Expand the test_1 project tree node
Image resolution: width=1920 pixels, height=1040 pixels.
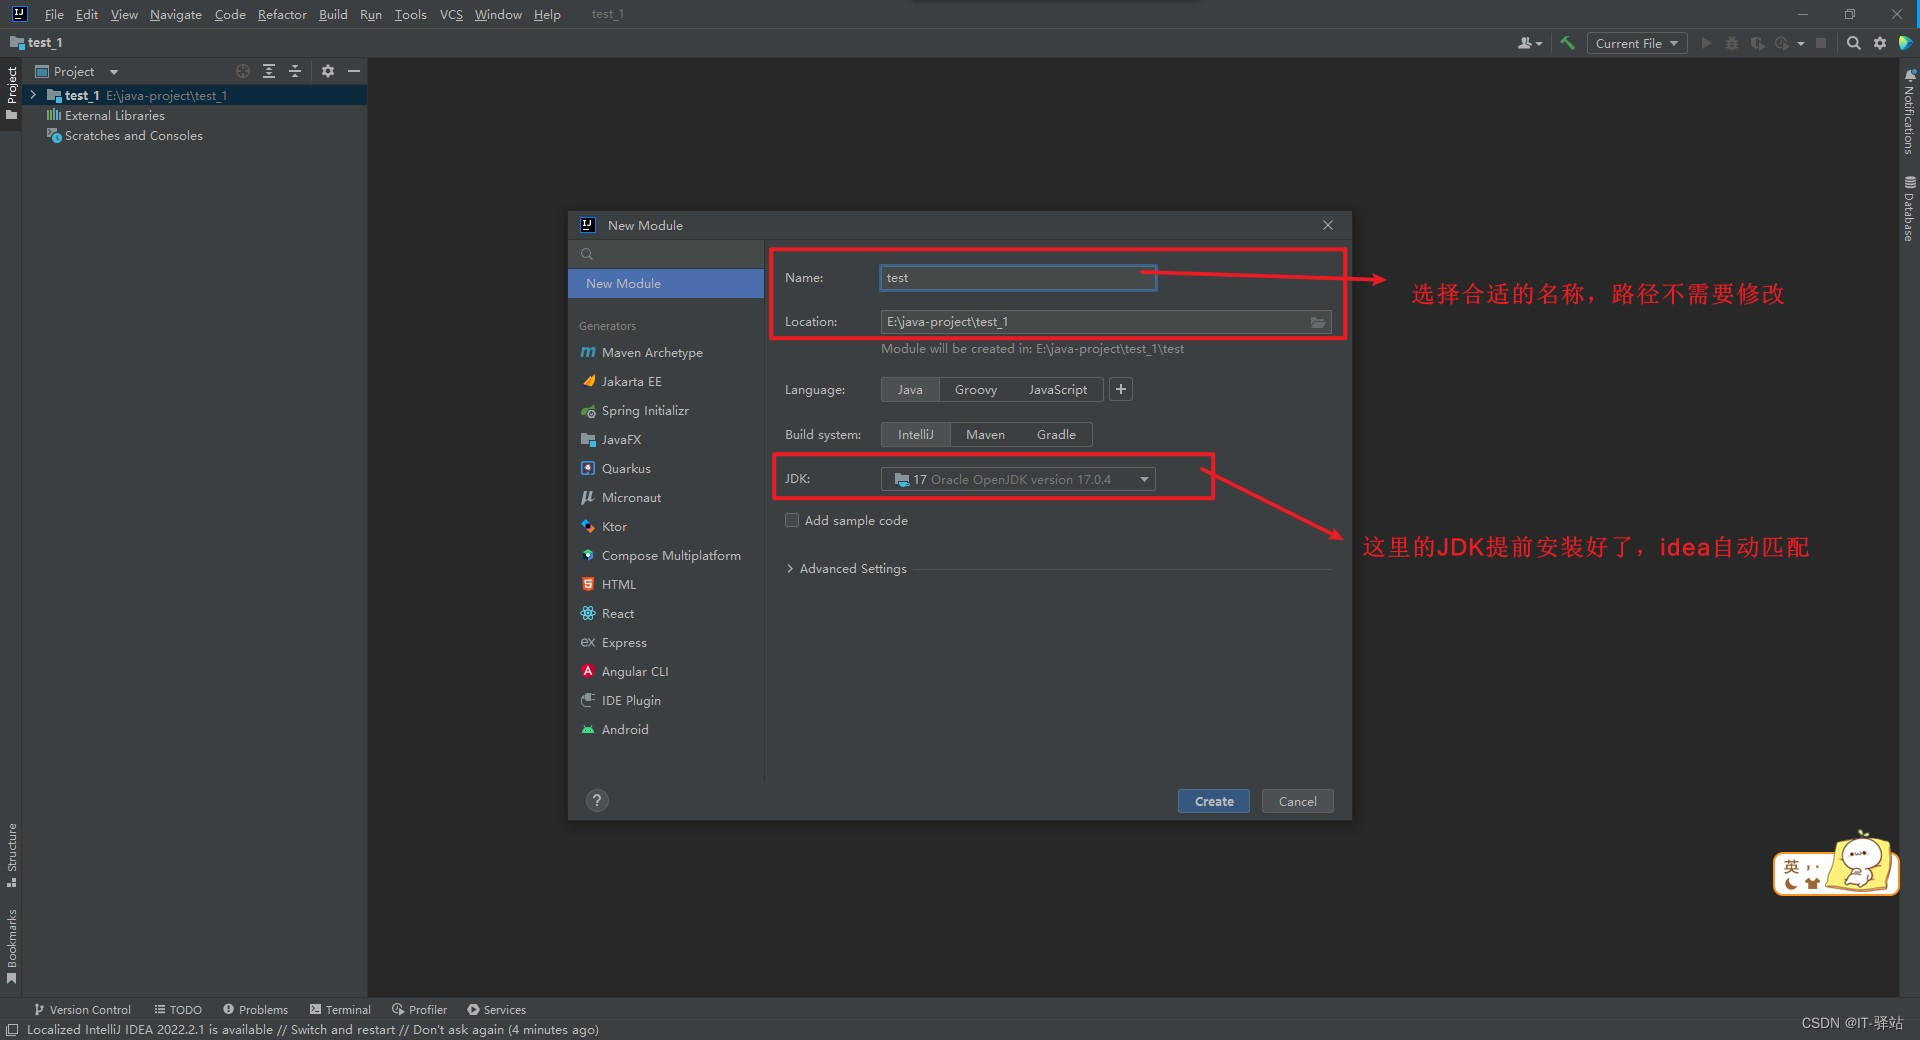33,95
